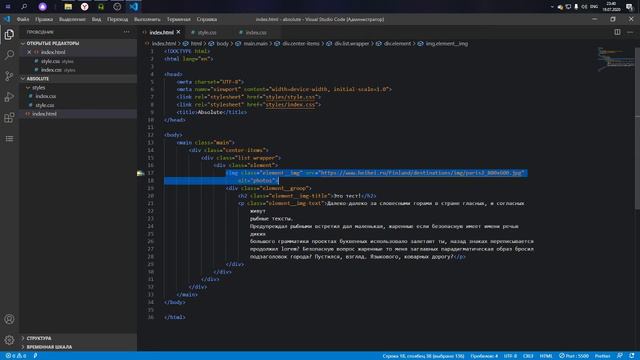Follow the styles/style.css href link
This screenshot has width=640, height=360.
pos(290,97)
